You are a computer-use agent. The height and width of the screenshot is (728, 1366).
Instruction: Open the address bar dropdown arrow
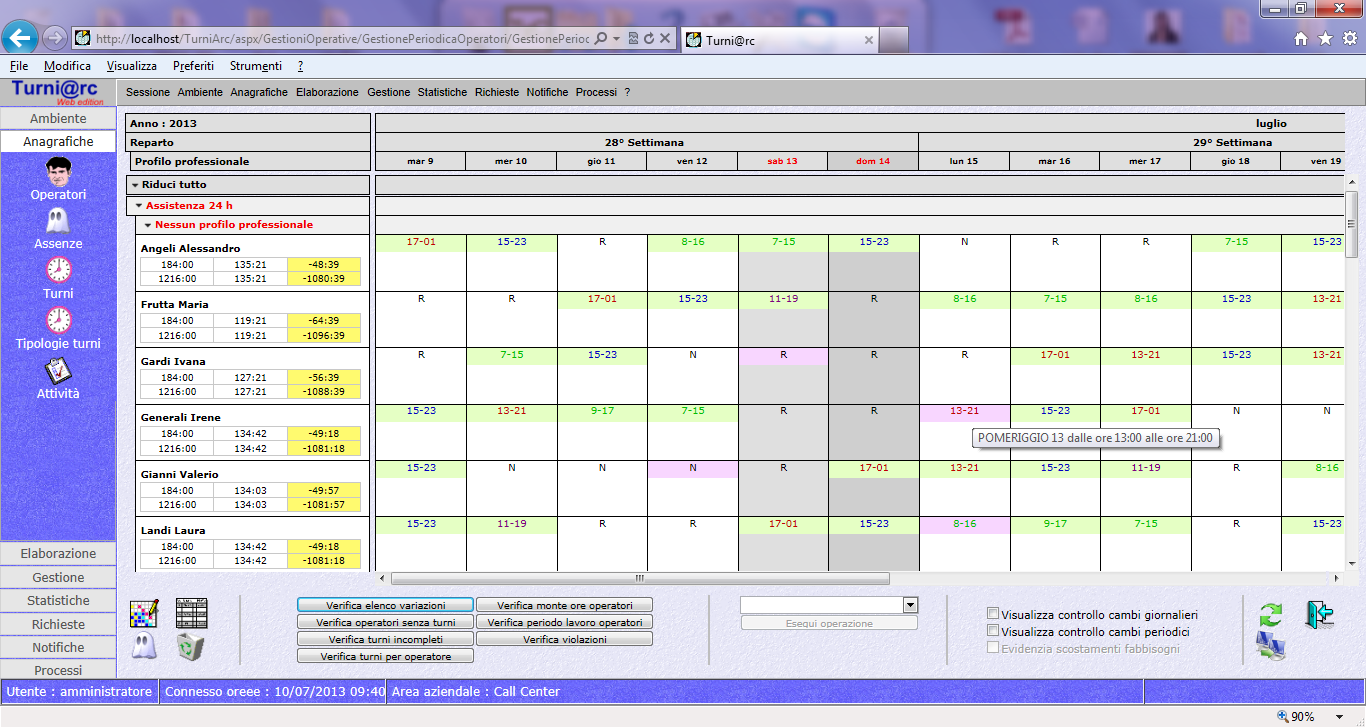click(617, 38)
